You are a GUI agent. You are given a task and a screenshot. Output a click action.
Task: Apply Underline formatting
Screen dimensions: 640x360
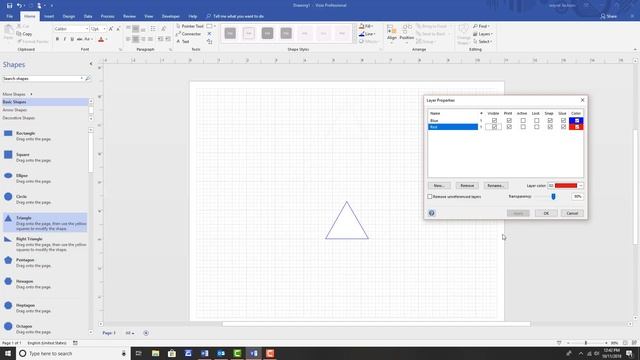pyautogui.click(x=72, y=39)
